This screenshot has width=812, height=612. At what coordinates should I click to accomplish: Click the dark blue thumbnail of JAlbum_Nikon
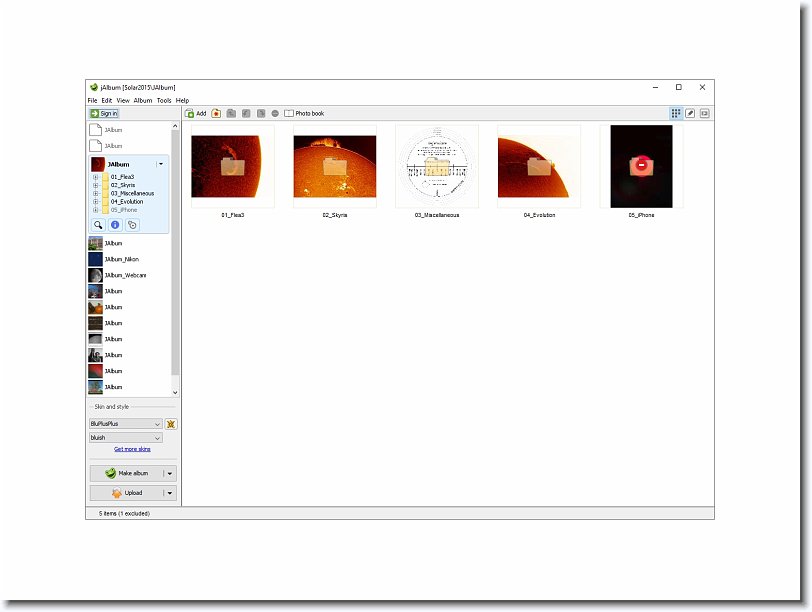click(x=95, y=259)
